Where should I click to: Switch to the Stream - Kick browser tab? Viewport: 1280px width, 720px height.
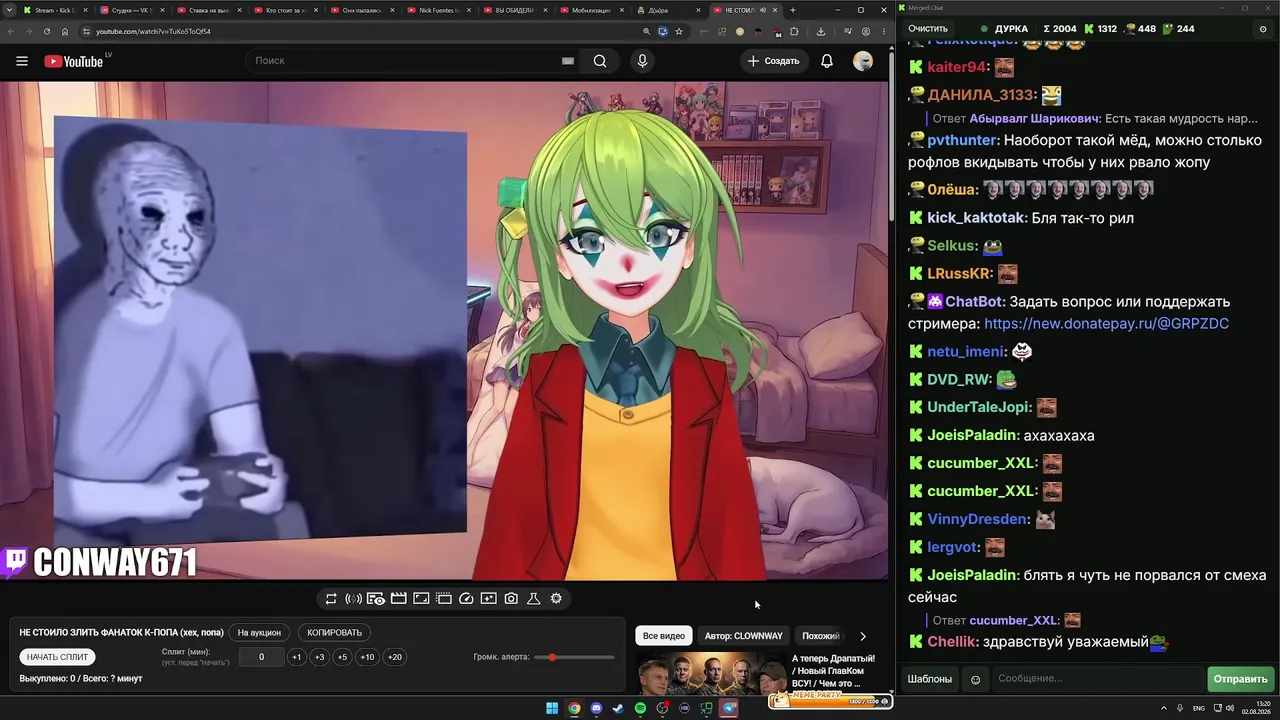tap(55, 10)
